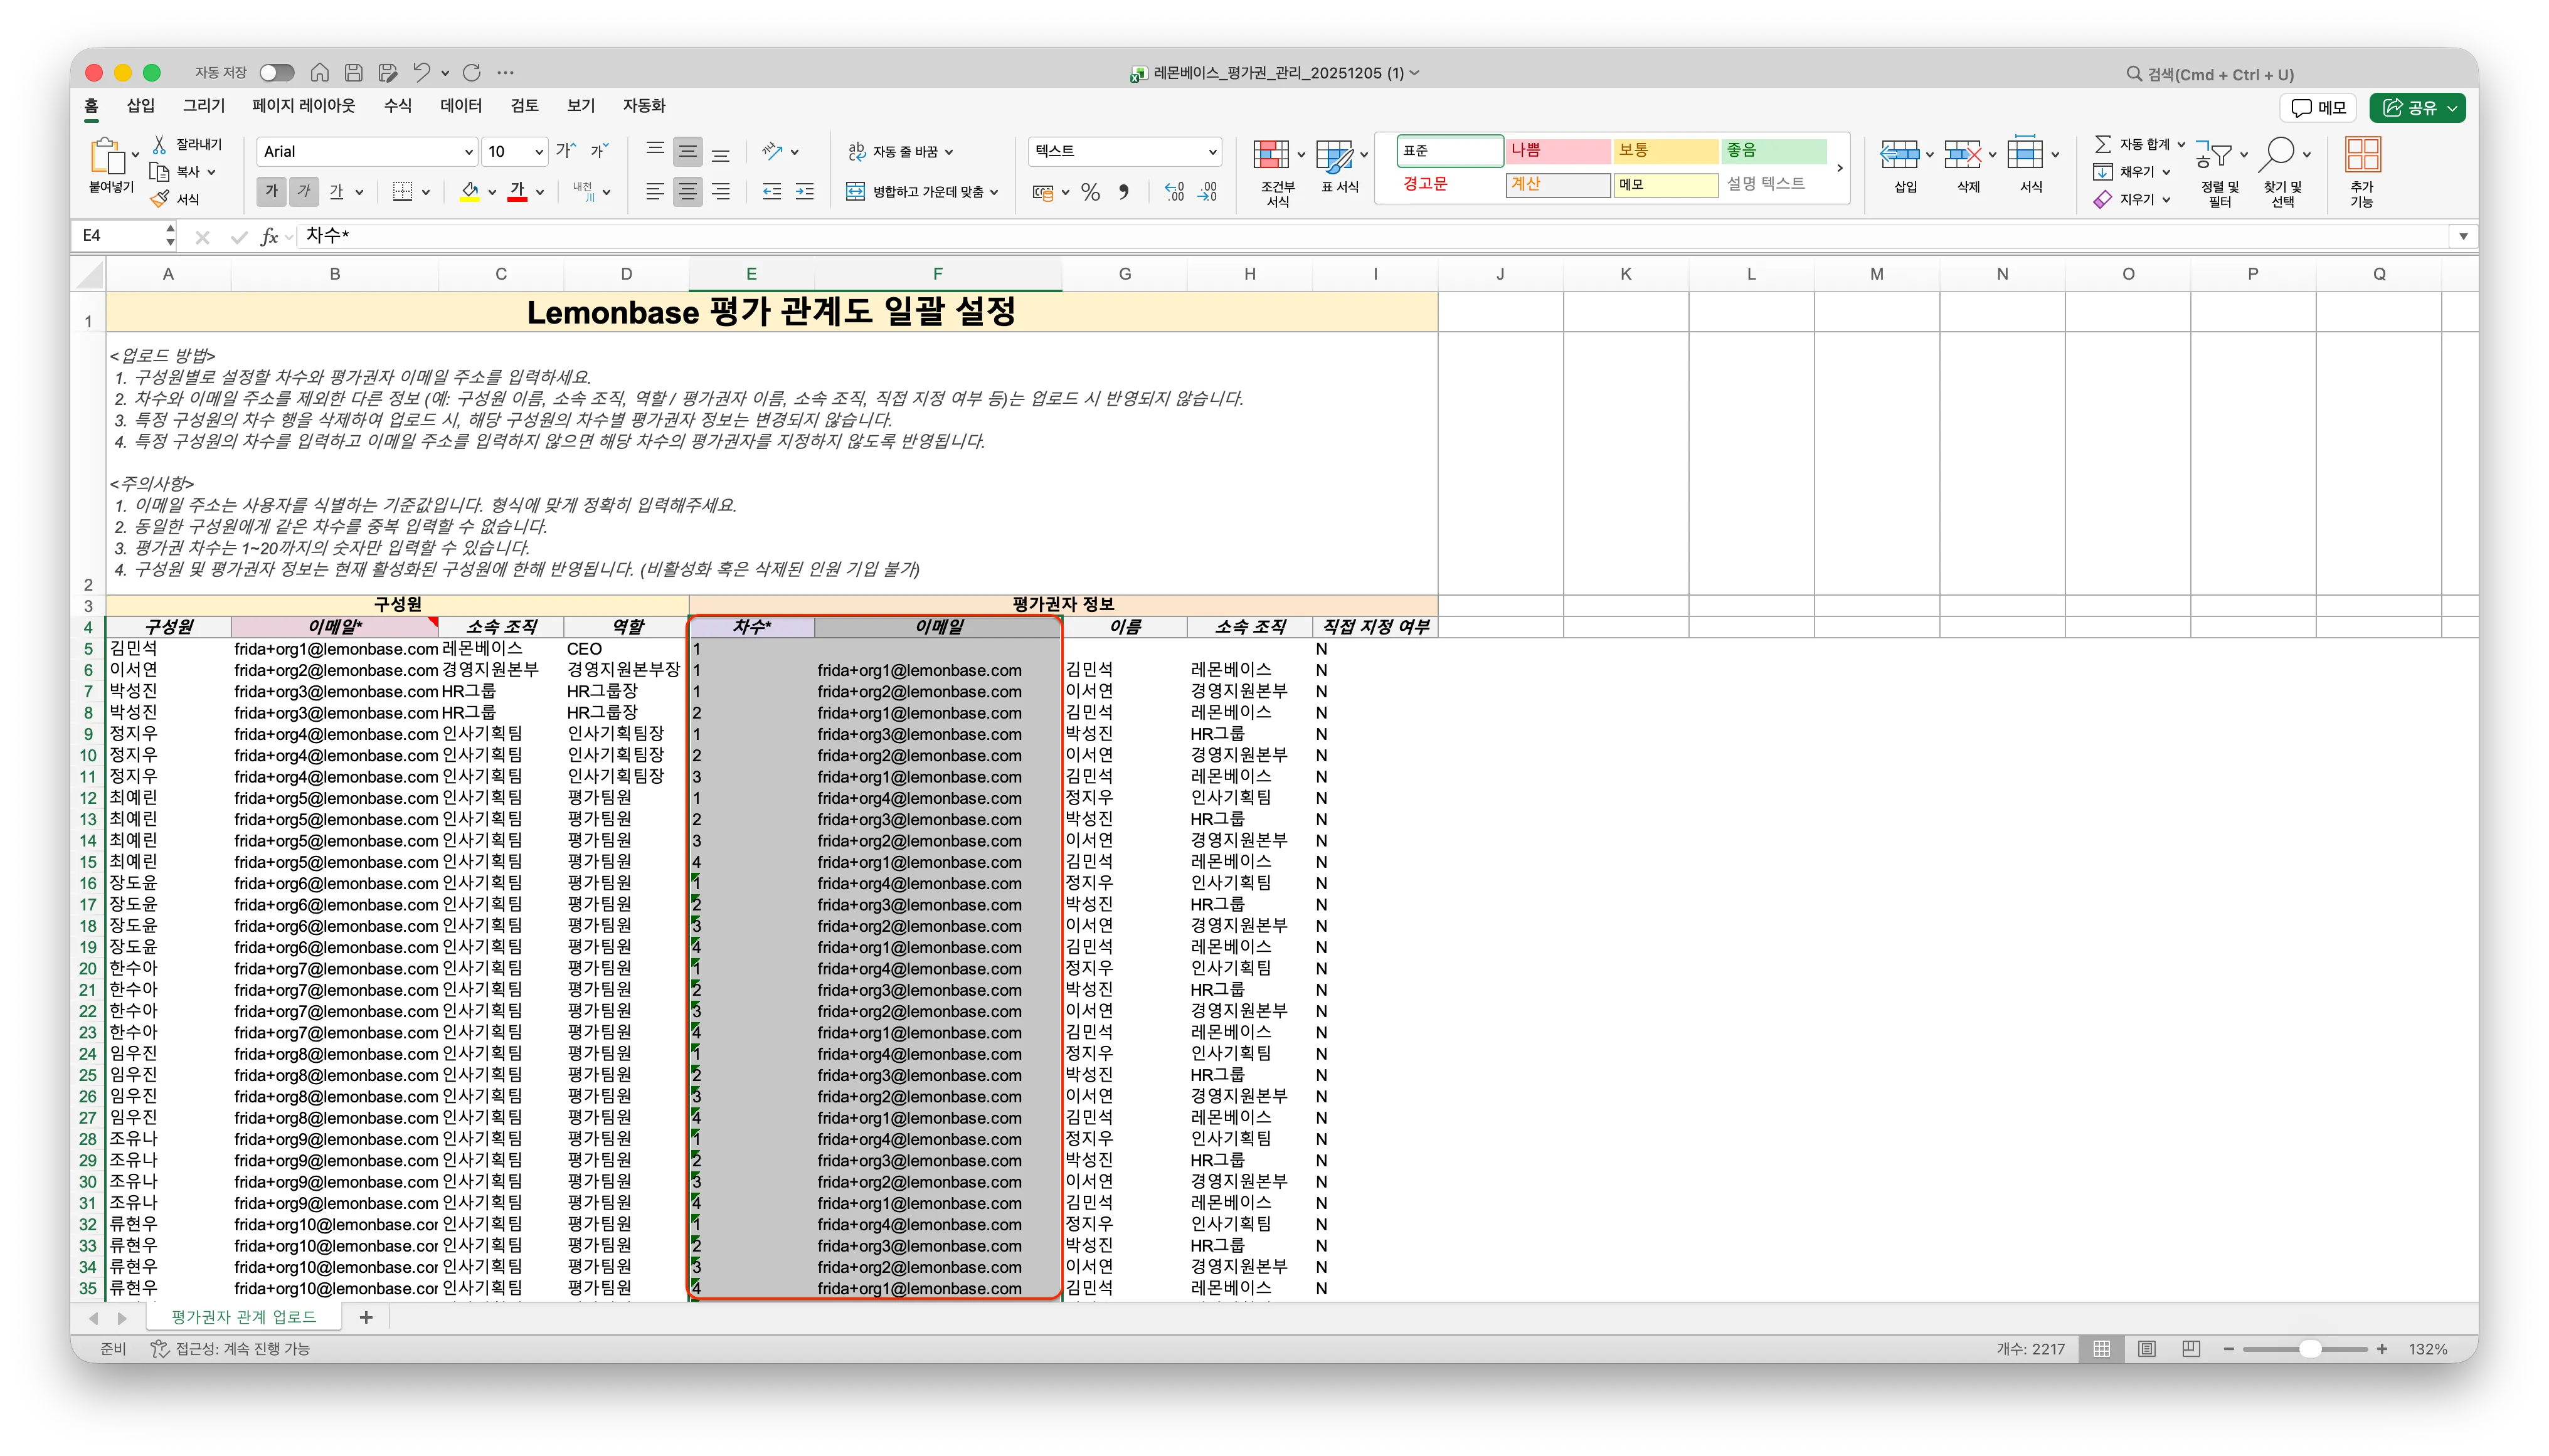Click the increase decimal icon
The width and height of the screenshot is (2549, 1456).
[1174, 192]
